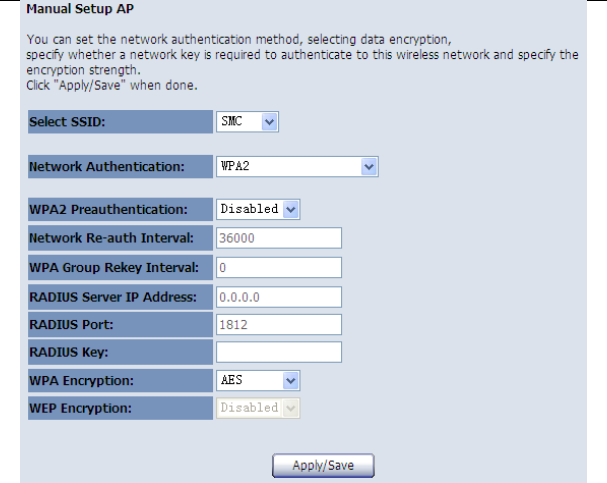607x483 pixels.
Task: Click the "WPA2 Preauthentication:" label text
Action: click(109, 210)
